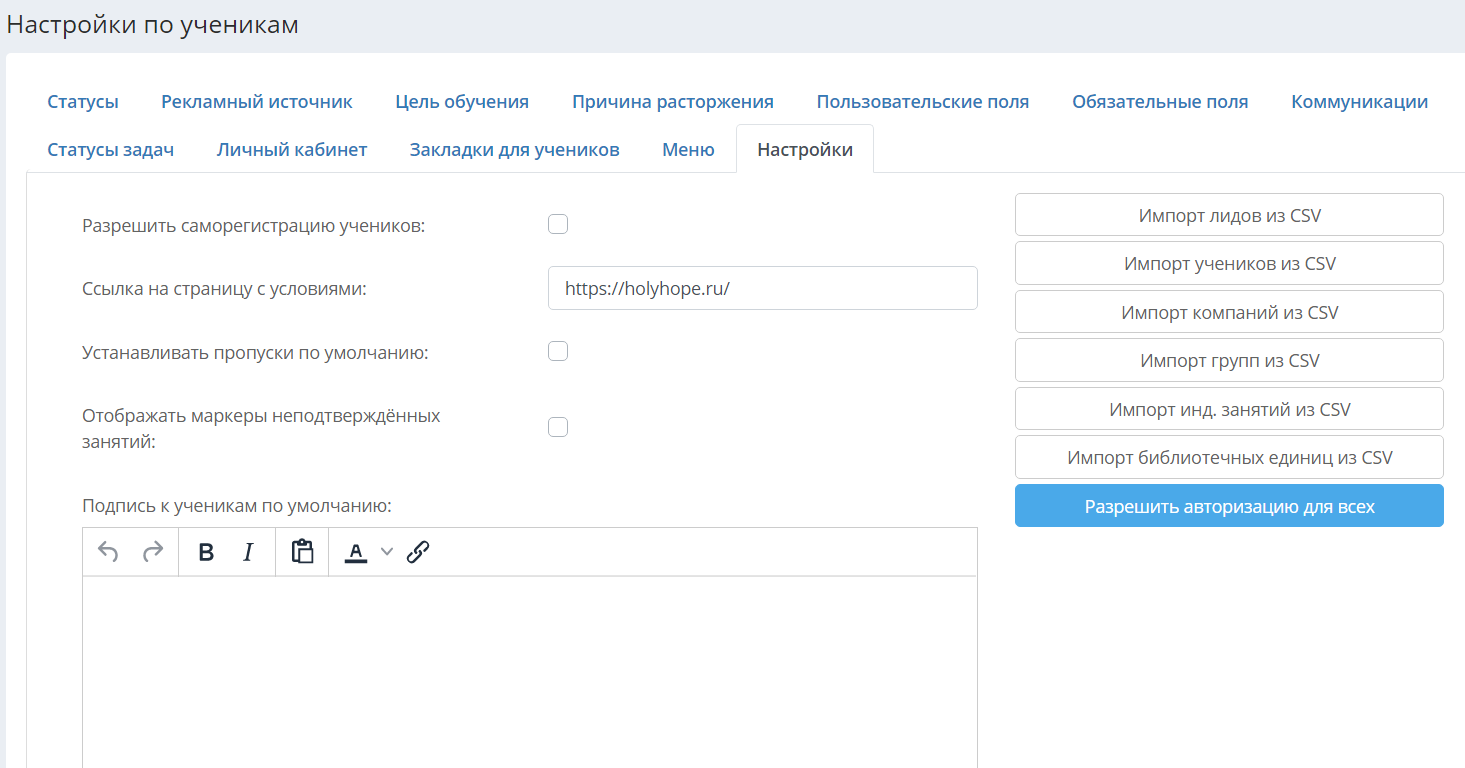Click the Импорт лидов из CSV button
Viewport: 1465px width, 768px height.
[1229, 215]
